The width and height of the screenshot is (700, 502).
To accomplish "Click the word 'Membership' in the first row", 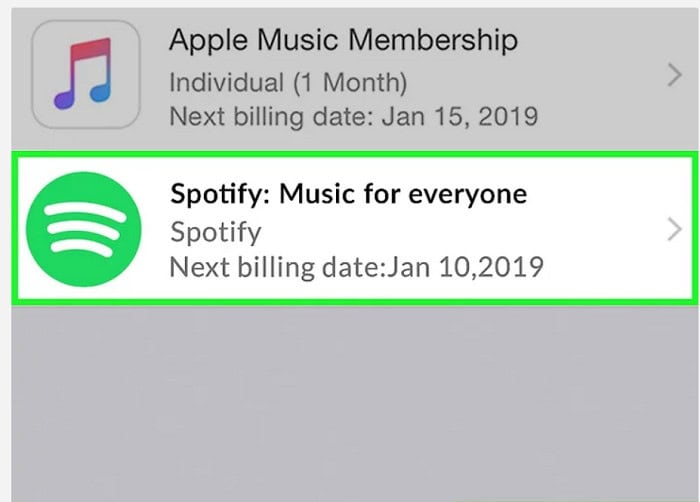I will (x=433, y=41).
